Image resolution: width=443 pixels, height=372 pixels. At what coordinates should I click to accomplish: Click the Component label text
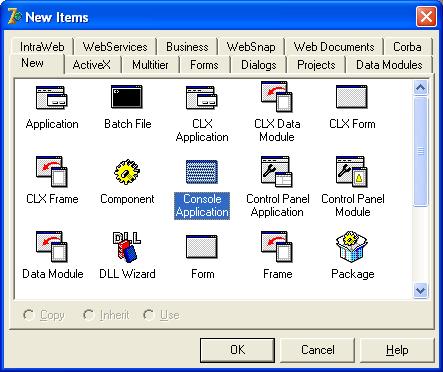point(127,199)
